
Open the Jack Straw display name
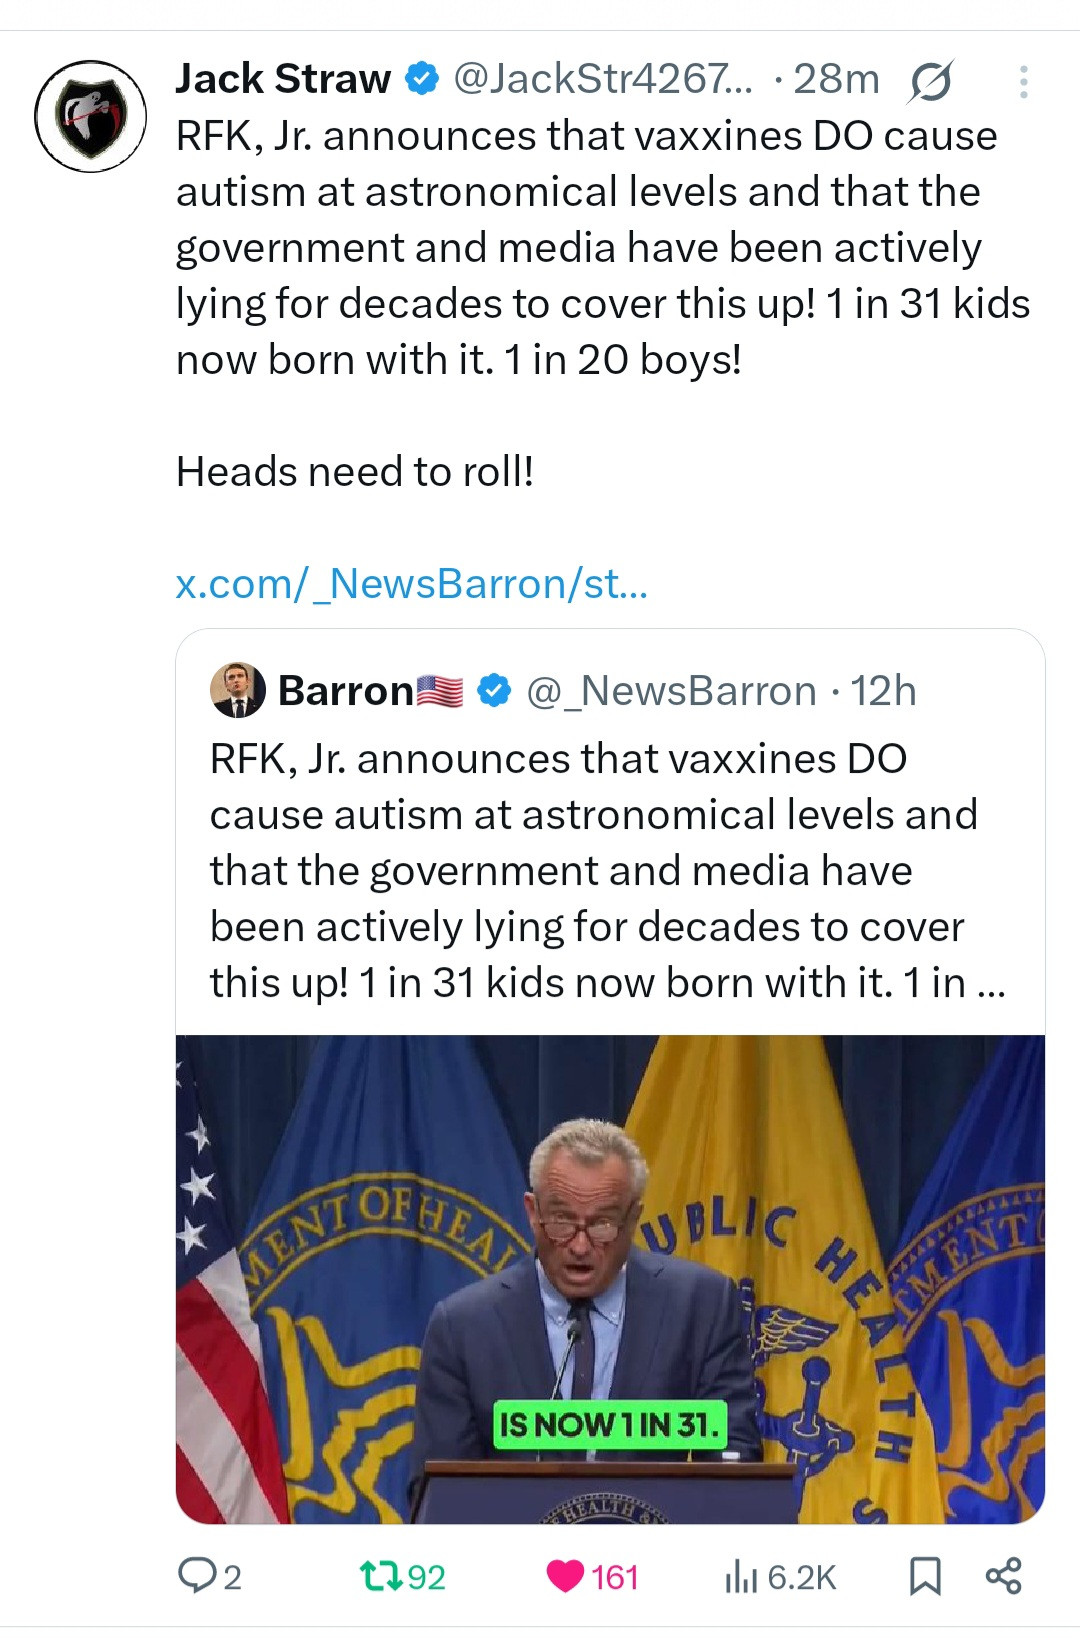point(283,79)
